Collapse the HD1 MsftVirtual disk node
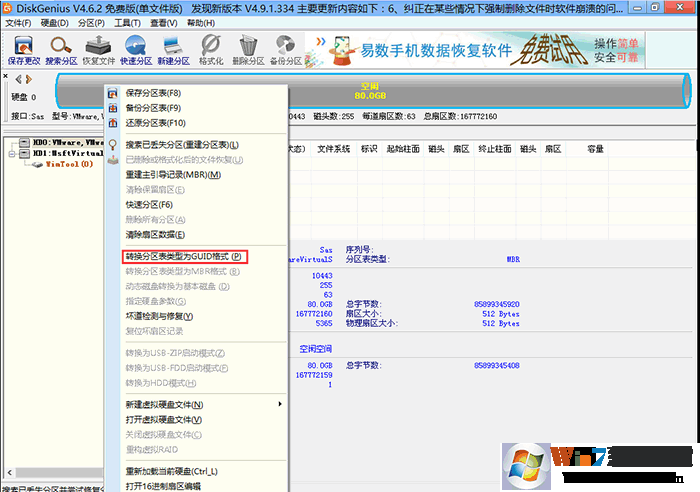This screenshot has height=492, width=700. pyautogui.click(x=11, y=152)
